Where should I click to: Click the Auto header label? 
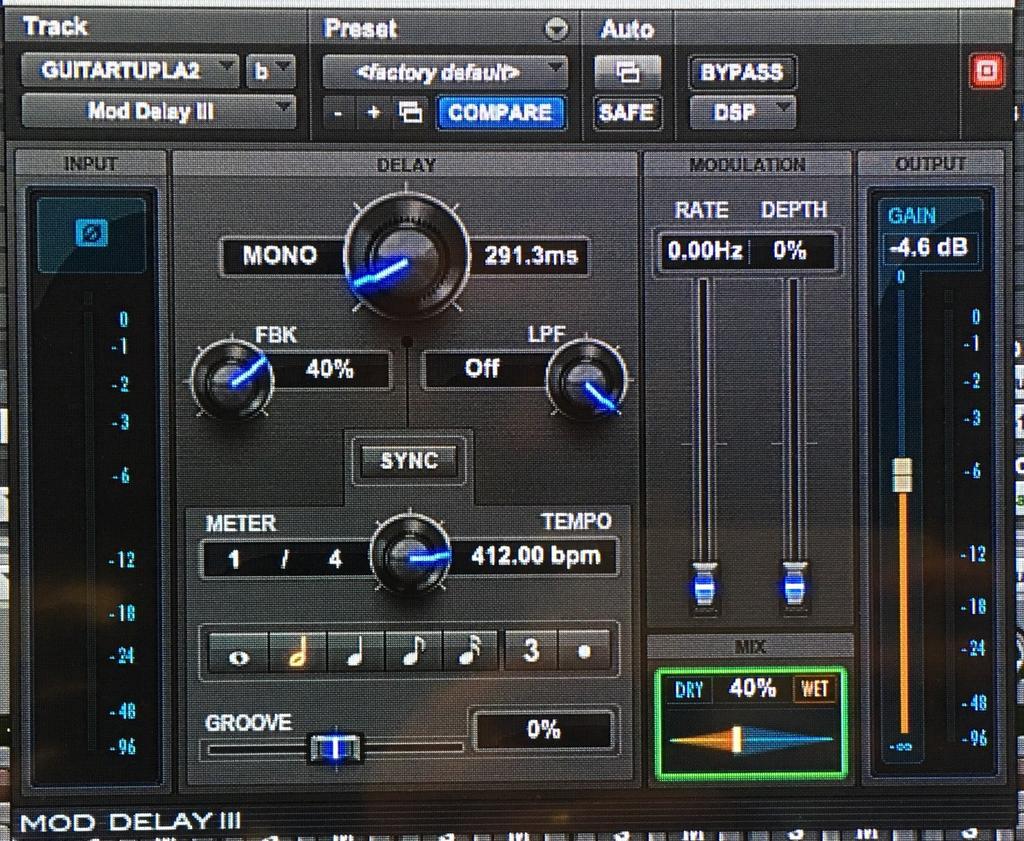pos(627,29)
